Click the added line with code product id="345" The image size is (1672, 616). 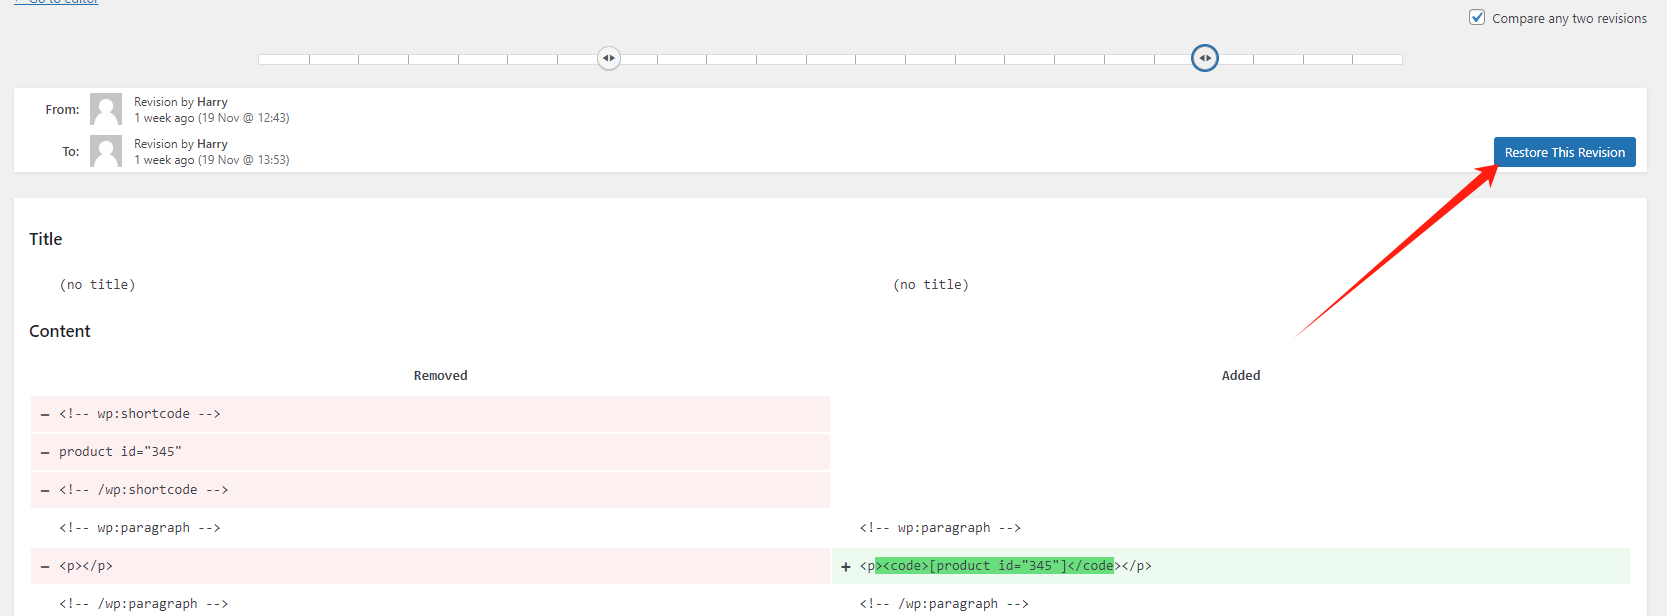[1231, 566]
